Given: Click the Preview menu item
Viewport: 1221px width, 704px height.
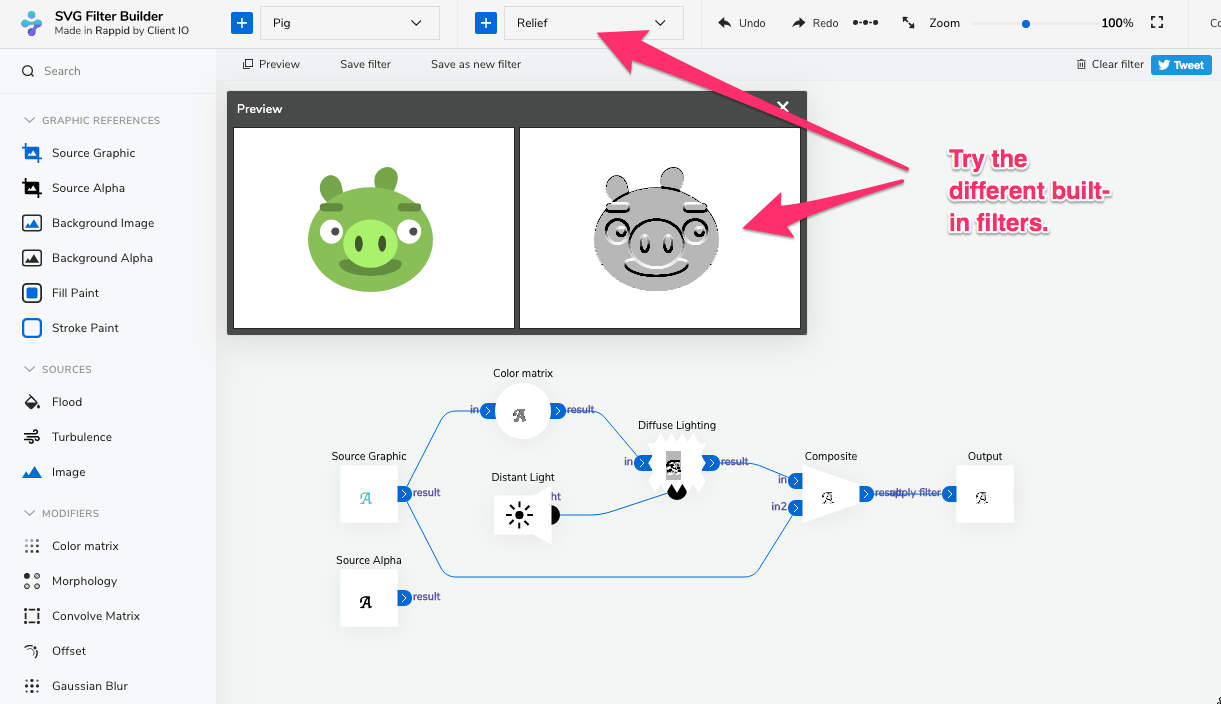Looking at the screenshot, I should (271, 63).
